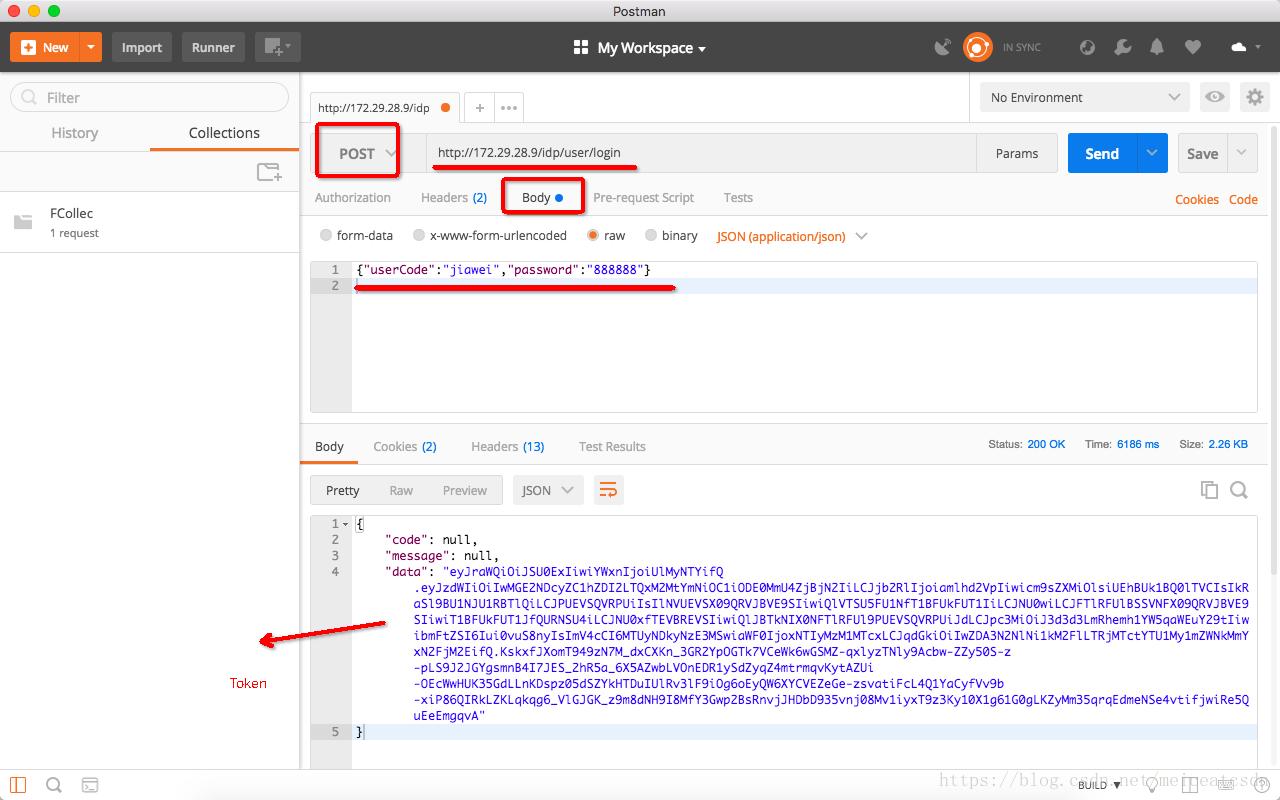Open the response Headers (13) tab
The height and width of the screenshot is (800, 1280).
pyautogui.click(x=508, y=447)
